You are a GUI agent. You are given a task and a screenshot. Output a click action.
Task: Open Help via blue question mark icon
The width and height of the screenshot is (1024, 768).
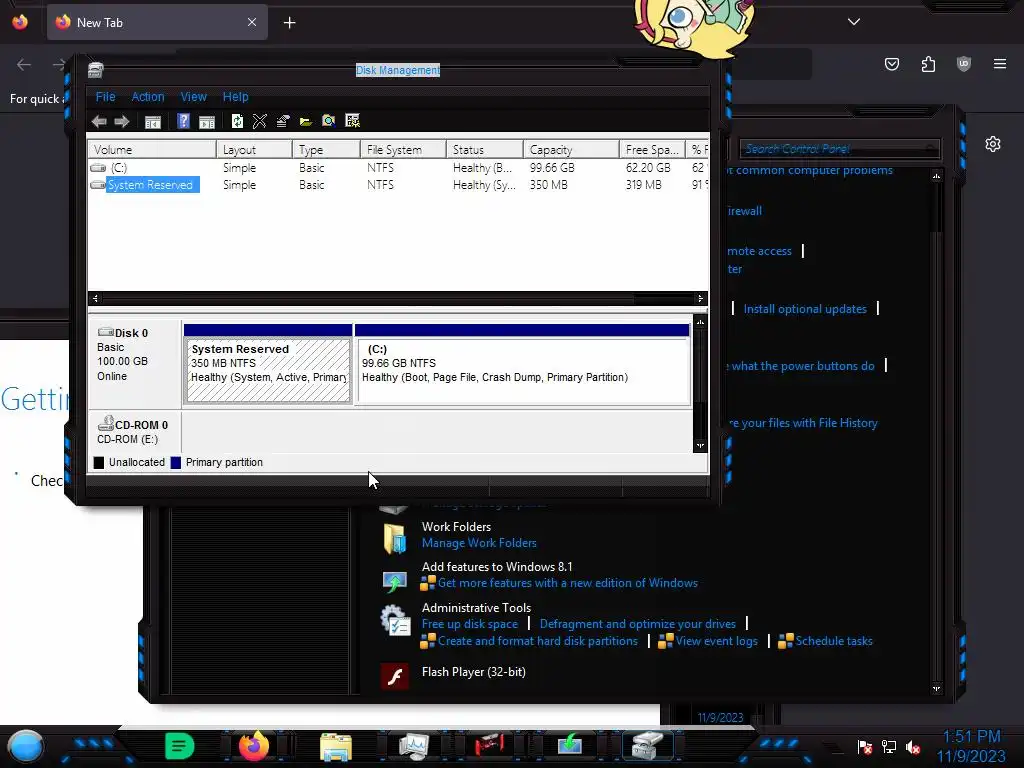point(184,121)
